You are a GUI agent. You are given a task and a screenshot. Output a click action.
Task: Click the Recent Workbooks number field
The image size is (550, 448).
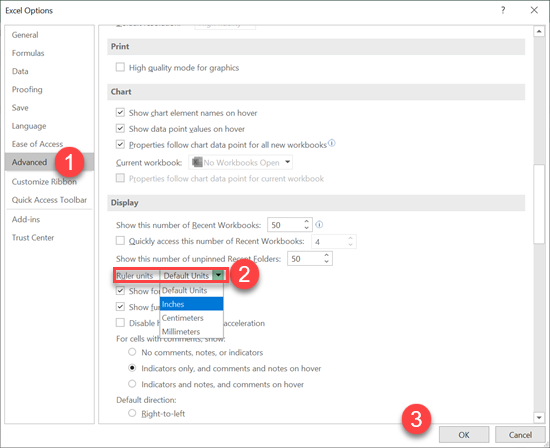pos(286,225)
